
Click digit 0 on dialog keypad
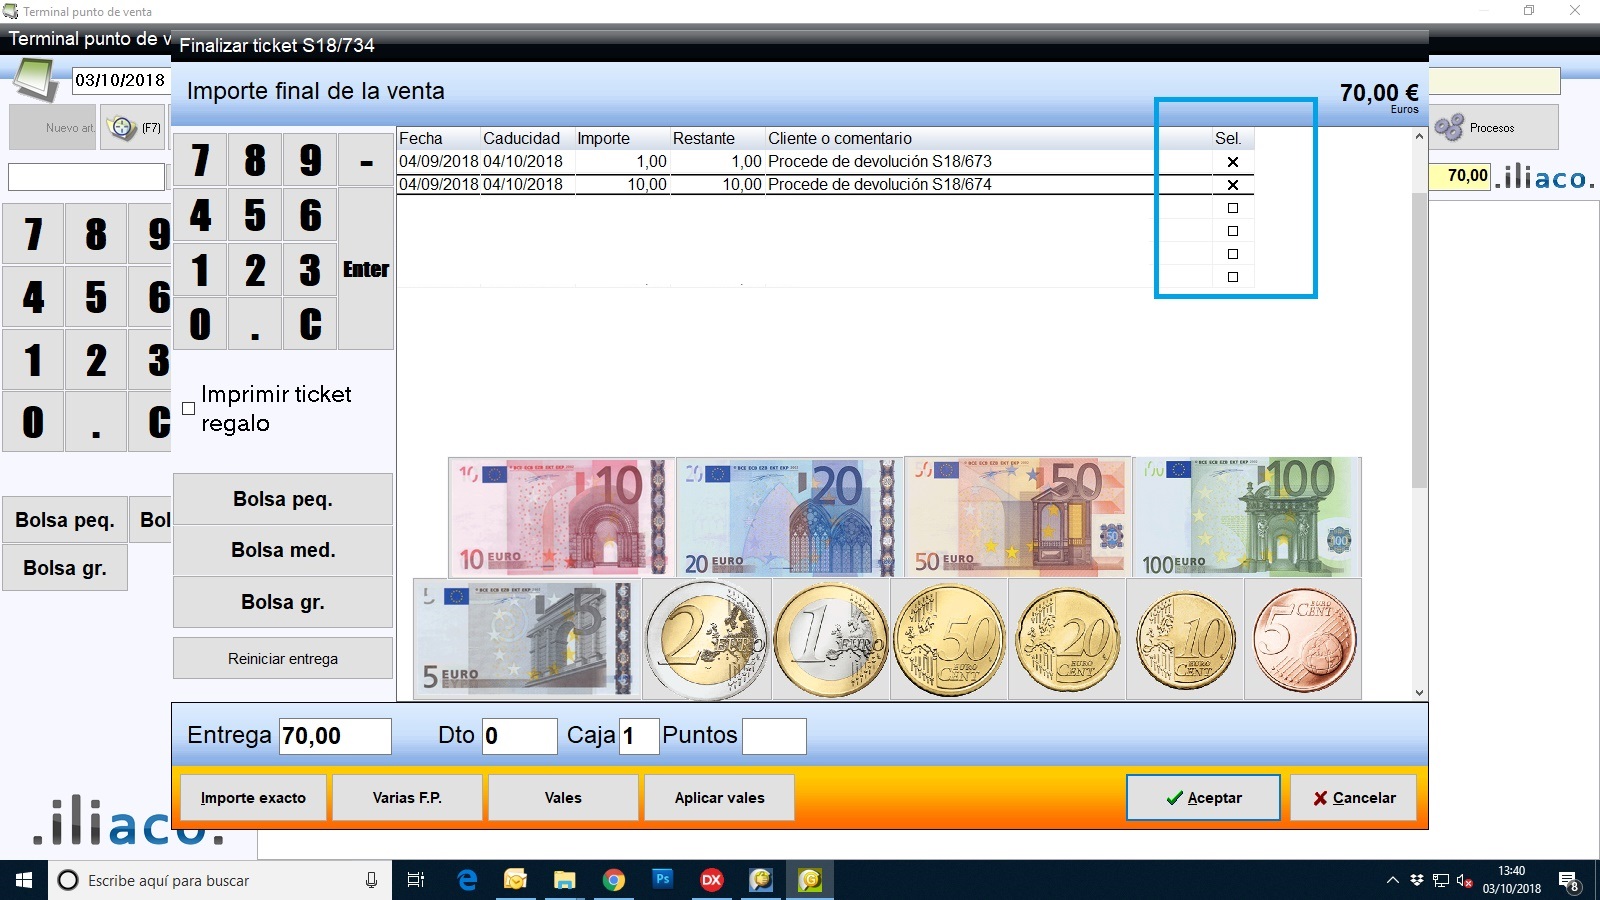201,323
